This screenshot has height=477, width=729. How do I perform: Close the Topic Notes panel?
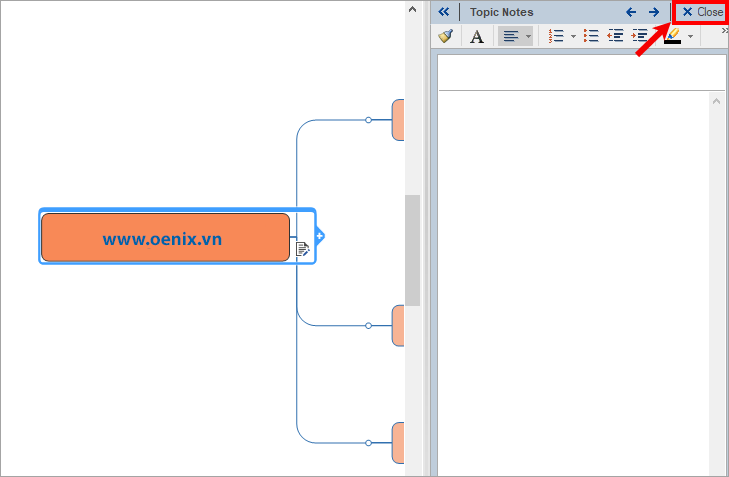(x=702, y=12)
